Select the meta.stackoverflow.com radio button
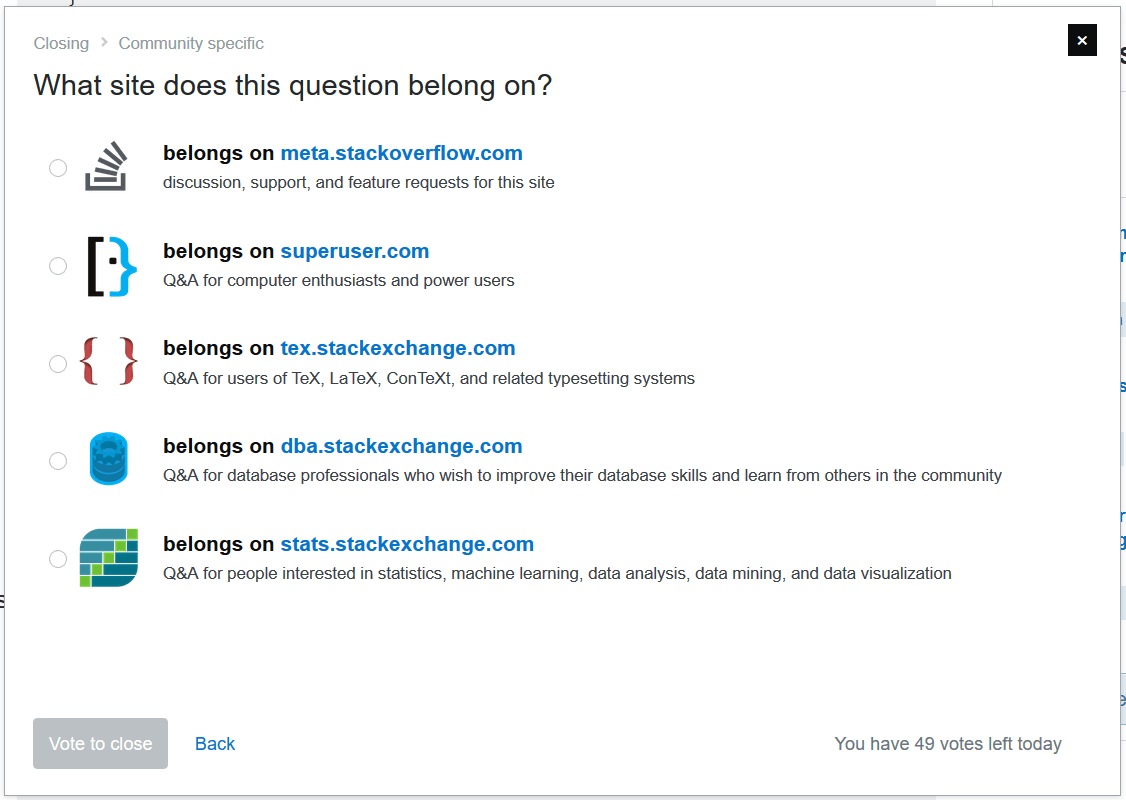Viewport: 1126px width, 800px height. coord(58,168)
